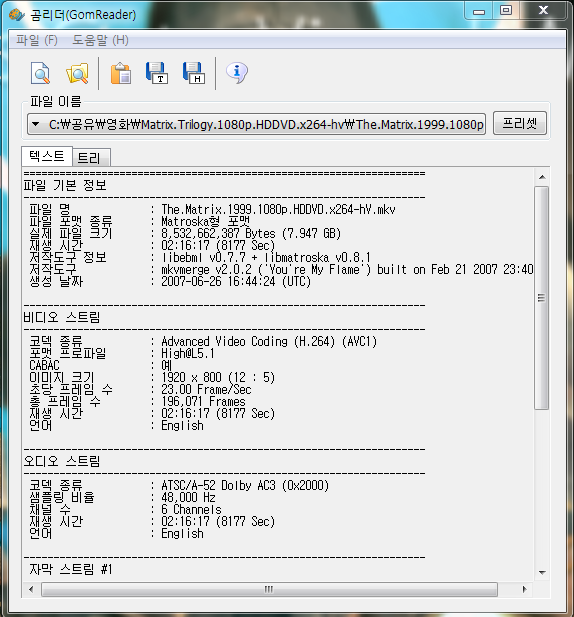Image resolution: width=574 pixels, height=617 pixels.
Task: Click the '비디오 스트림' section heading
Action: tap(62, 317)
